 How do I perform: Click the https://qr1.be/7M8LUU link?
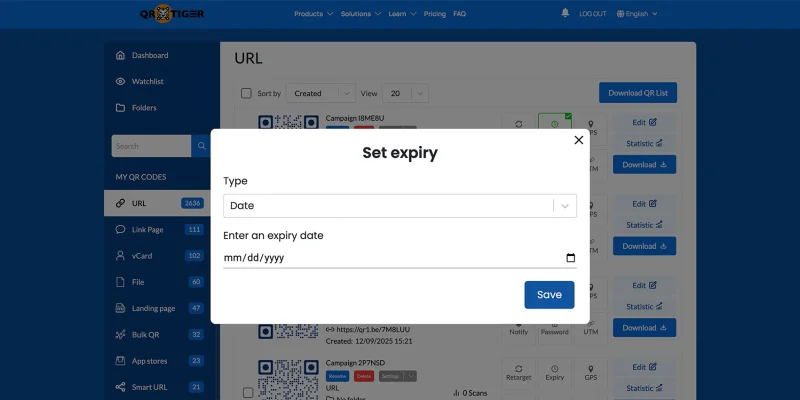pyautogui.click(x=372, y=330)
